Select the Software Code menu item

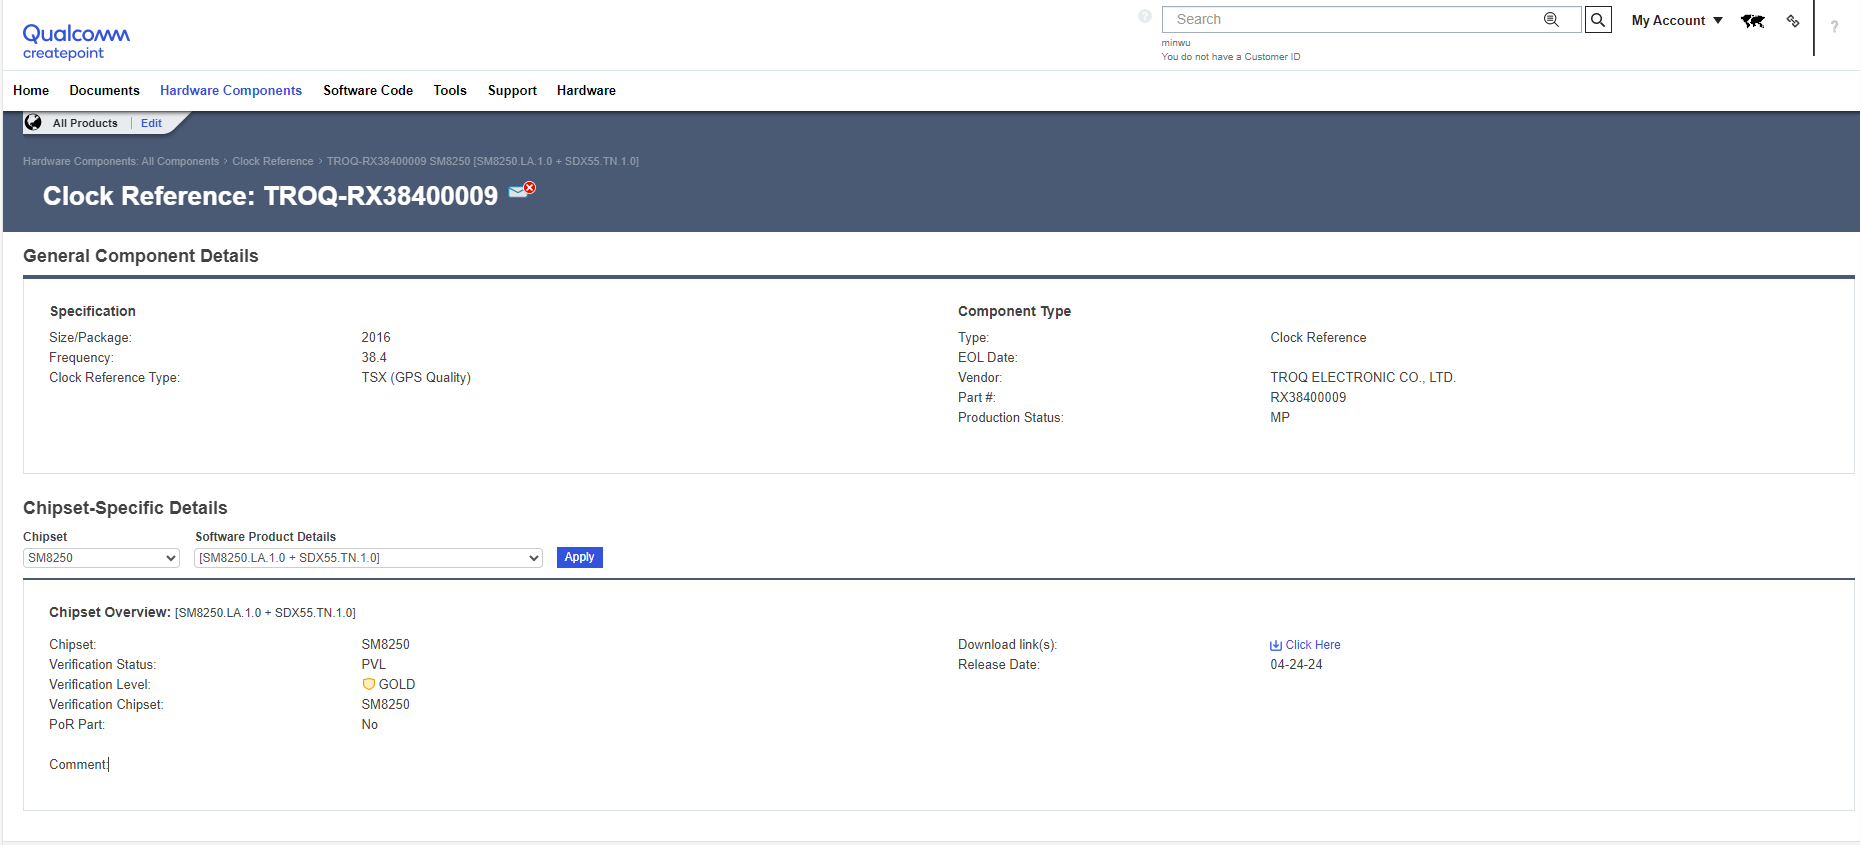368,91
